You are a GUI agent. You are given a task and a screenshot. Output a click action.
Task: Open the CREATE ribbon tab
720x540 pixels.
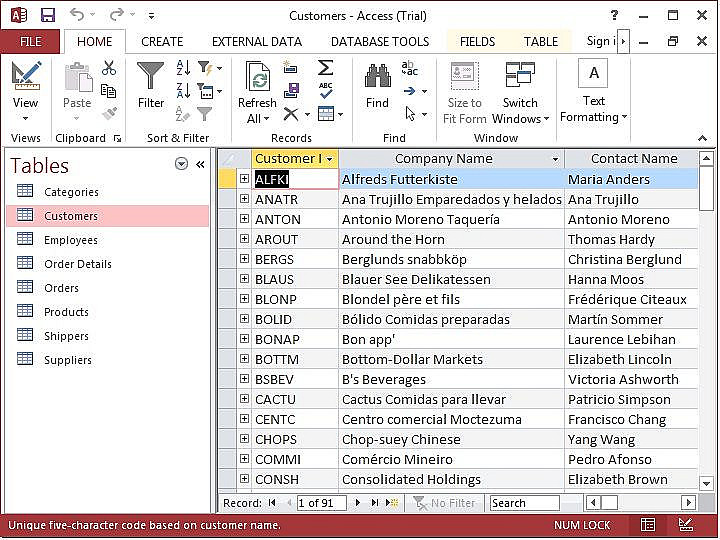[162, 41]
